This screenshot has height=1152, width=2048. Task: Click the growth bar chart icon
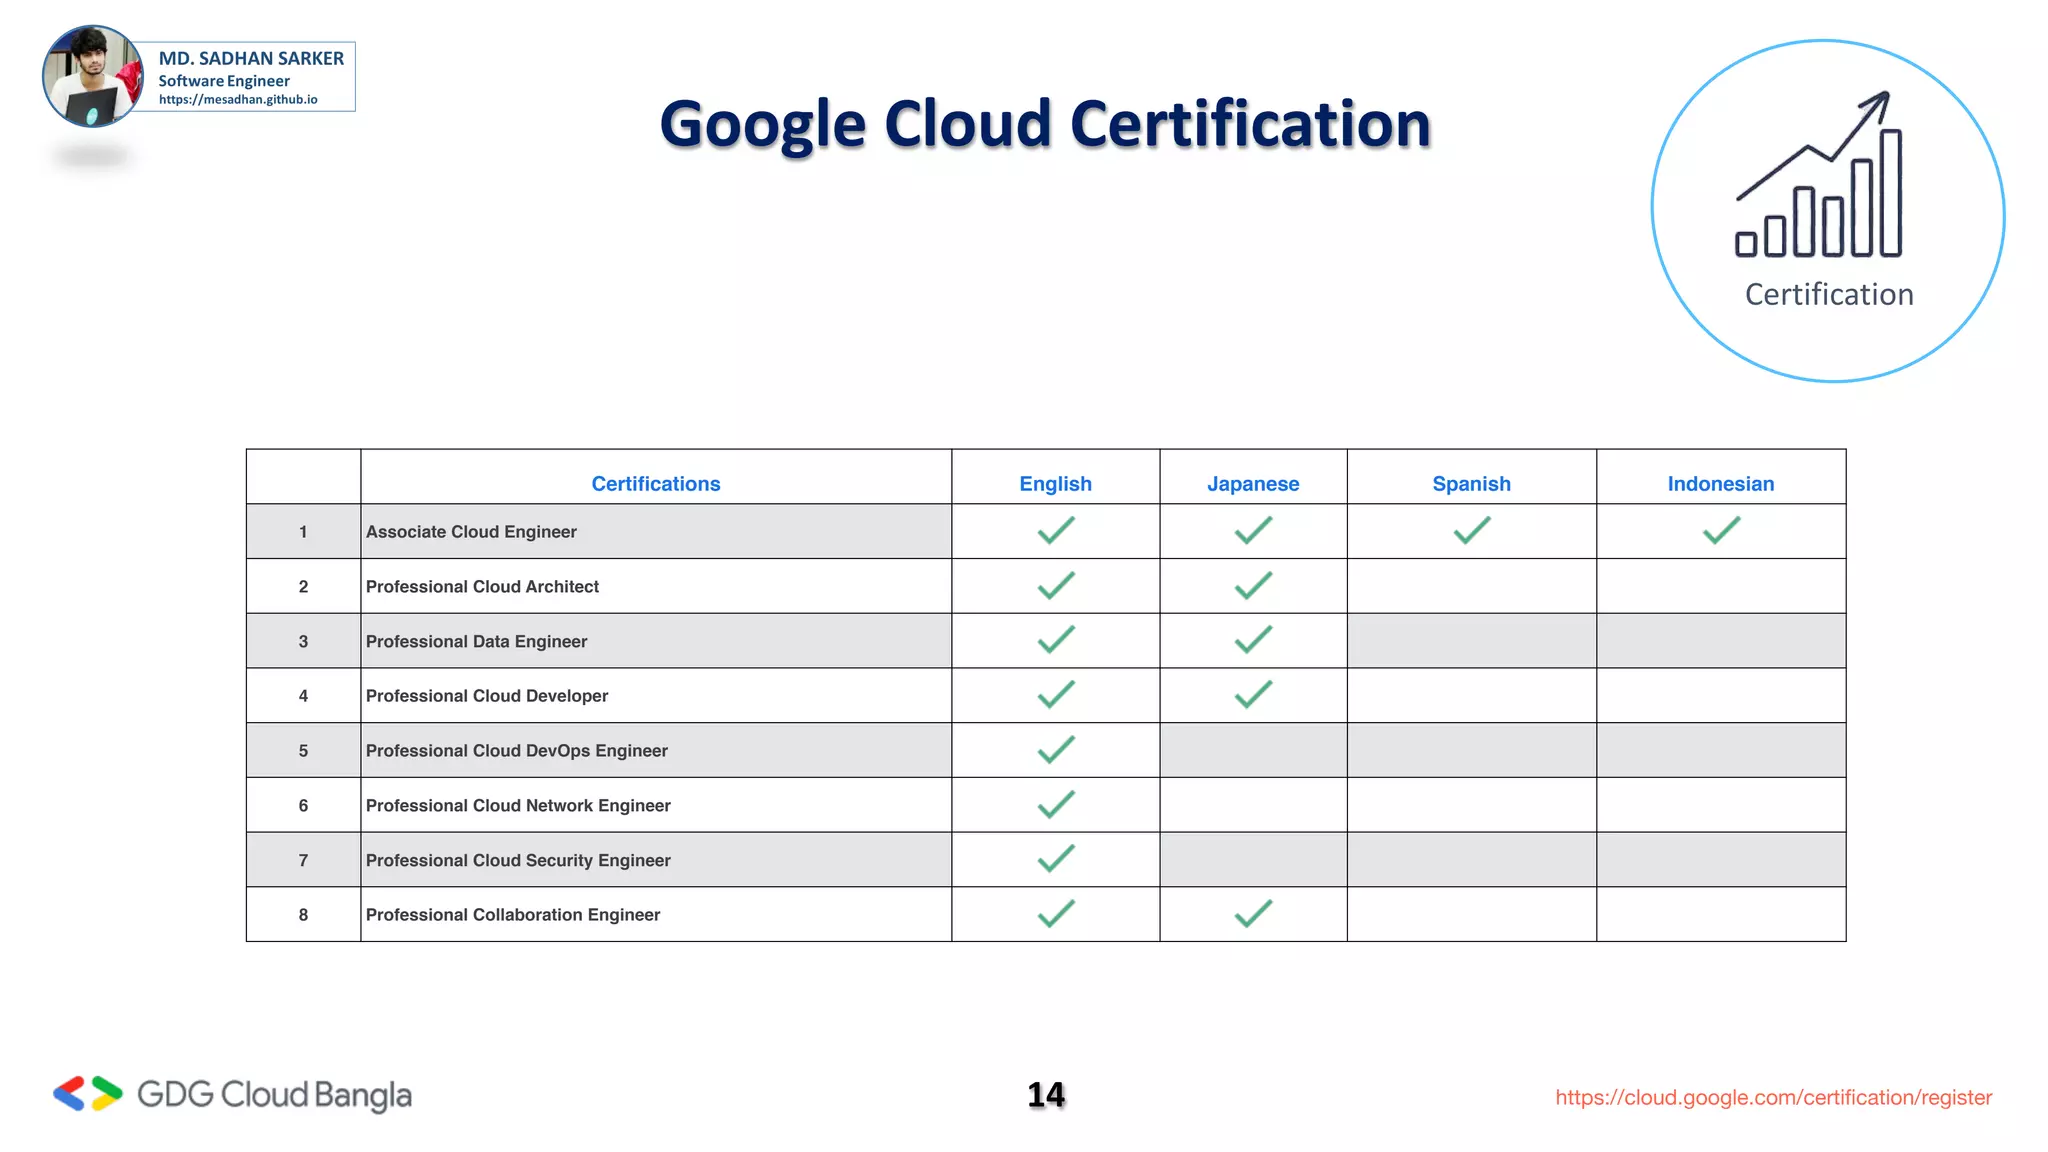pyautogui.click(x=1819, y=174)
